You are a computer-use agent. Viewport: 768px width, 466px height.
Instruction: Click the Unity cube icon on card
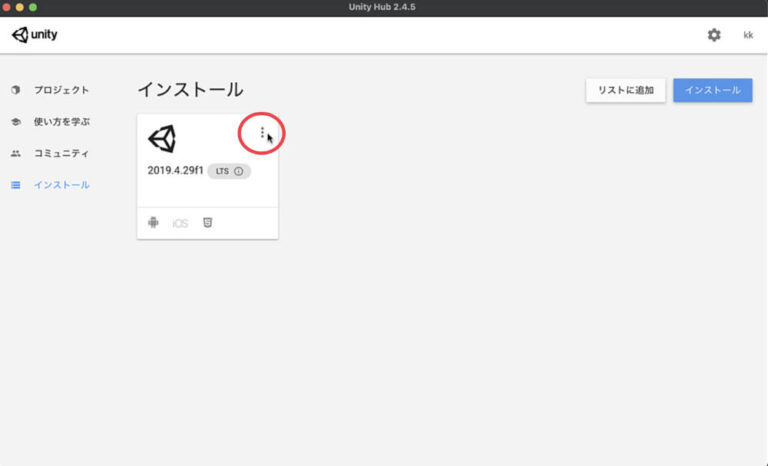click(x=162, y=139)
